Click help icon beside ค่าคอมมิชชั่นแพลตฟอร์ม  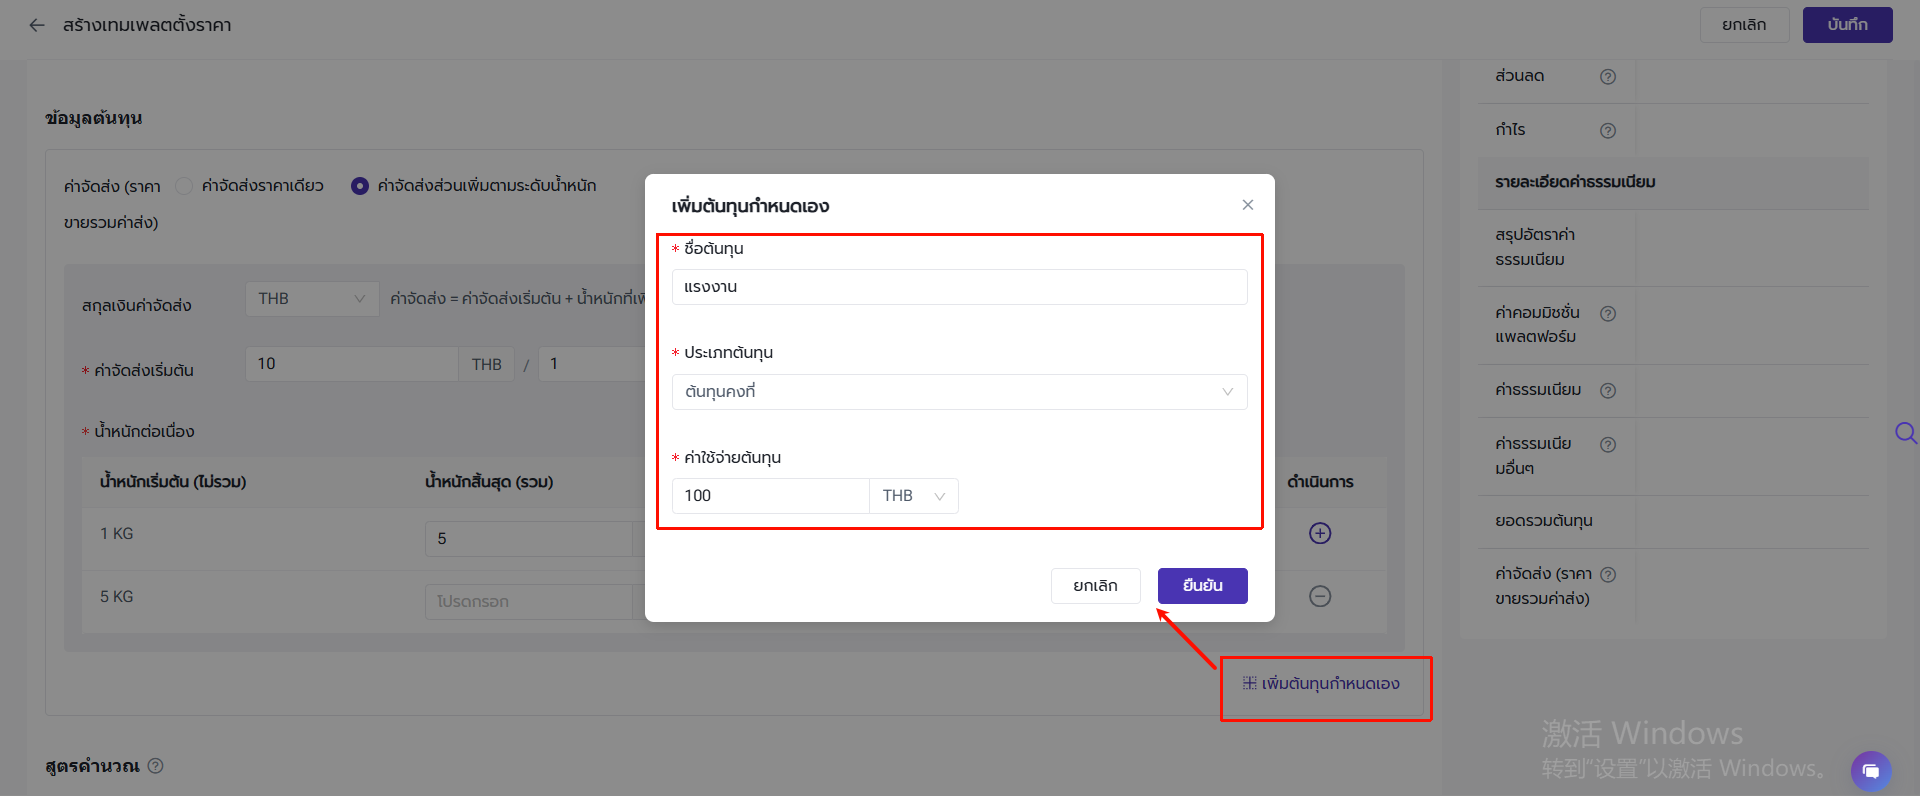tap(1607, 314)
